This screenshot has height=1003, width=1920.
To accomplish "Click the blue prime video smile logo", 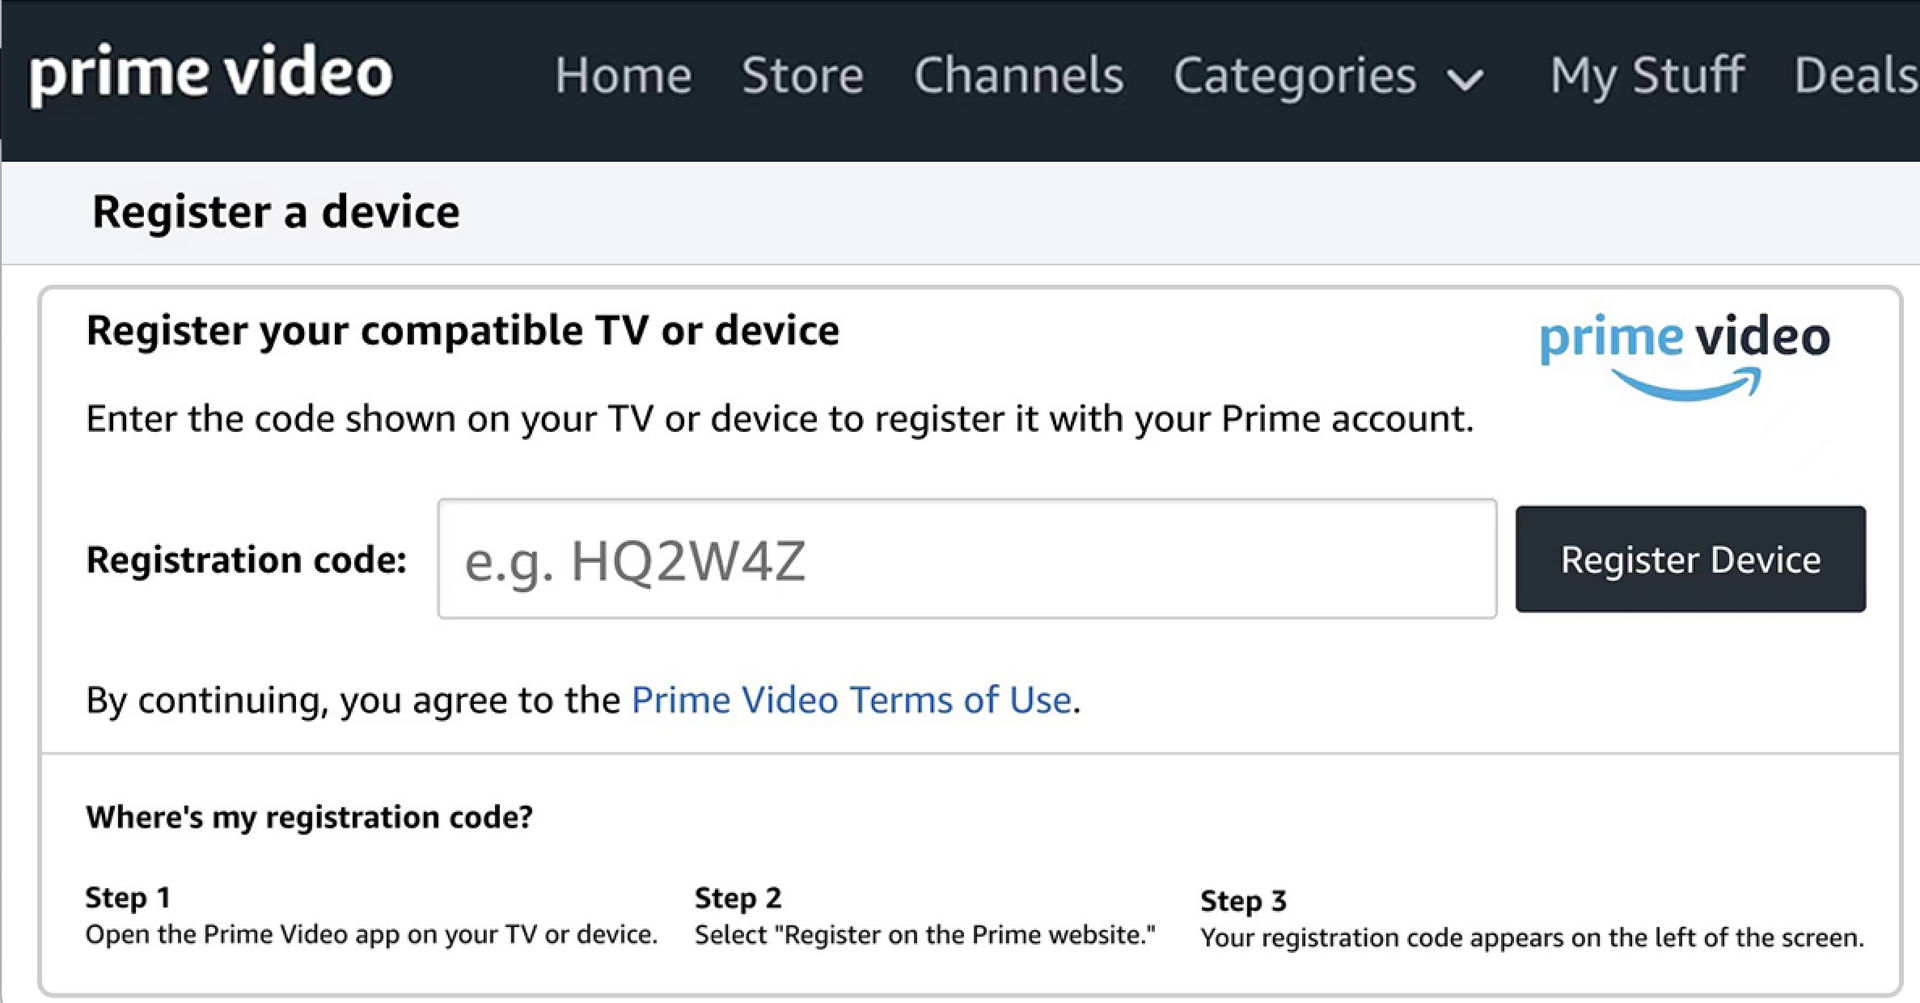I will [1685, 355].
